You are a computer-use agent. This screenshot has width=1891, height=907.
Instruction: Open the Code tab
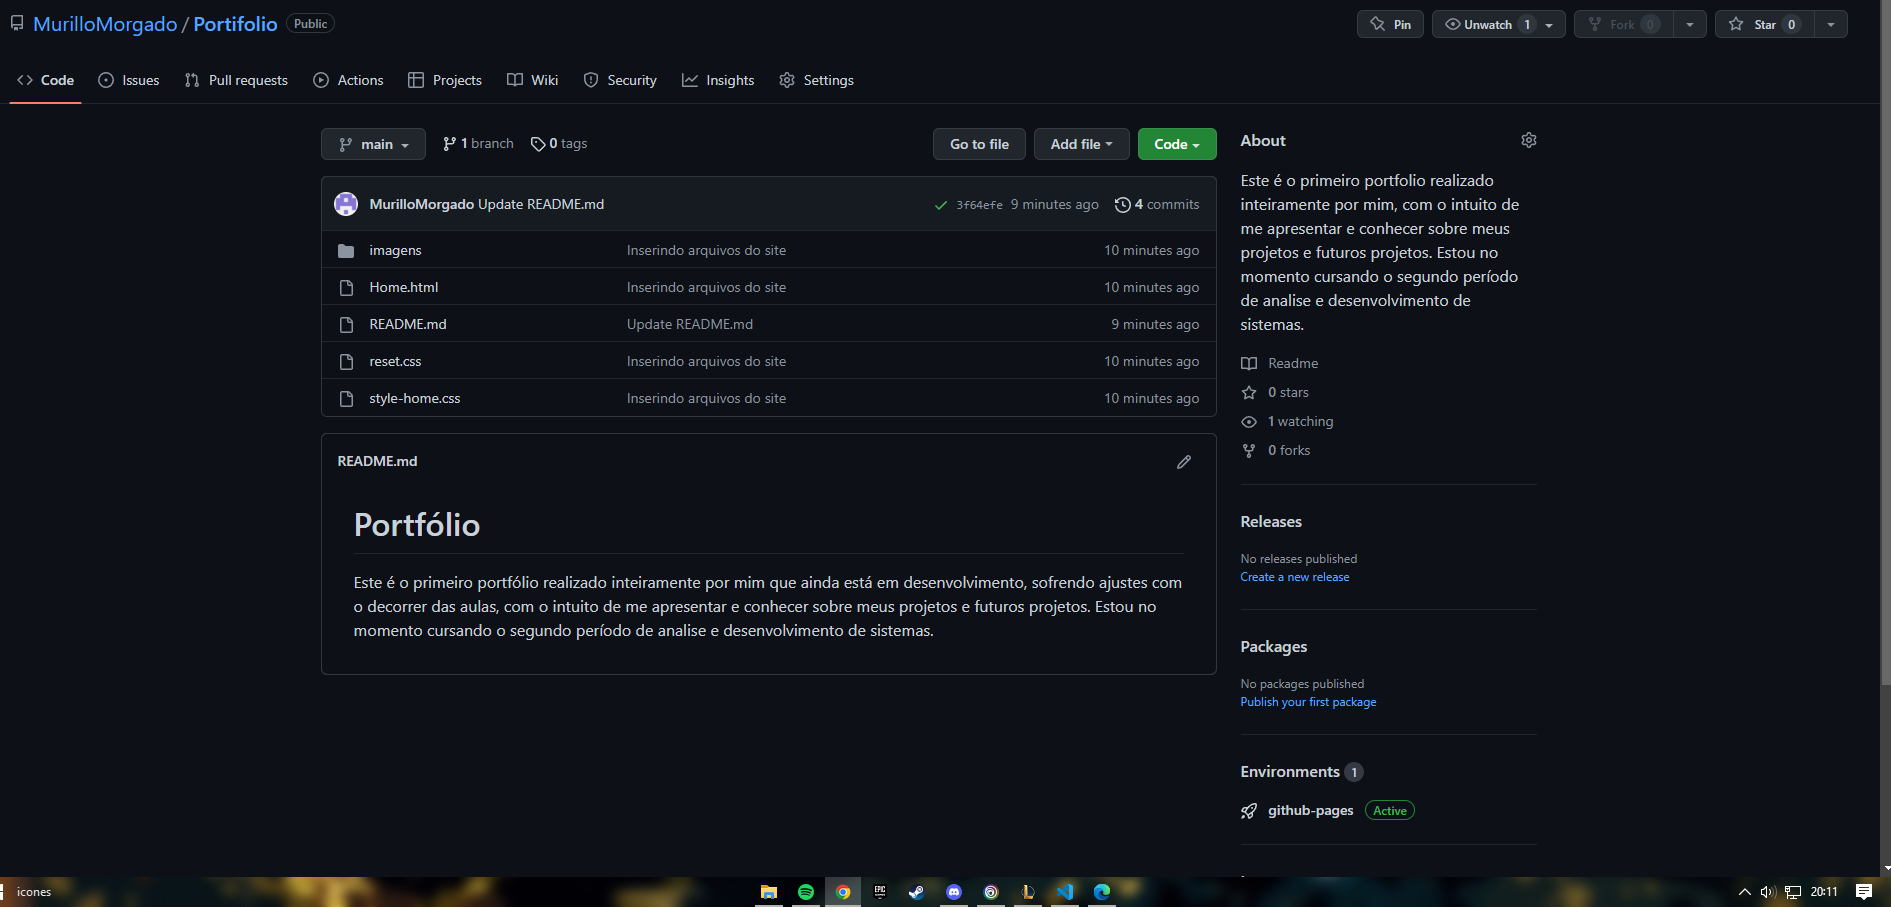[46, 80]
